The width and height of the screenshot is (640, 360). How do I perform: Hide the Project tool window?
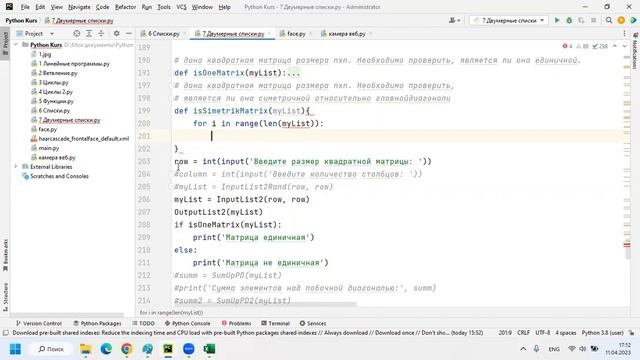129,33
